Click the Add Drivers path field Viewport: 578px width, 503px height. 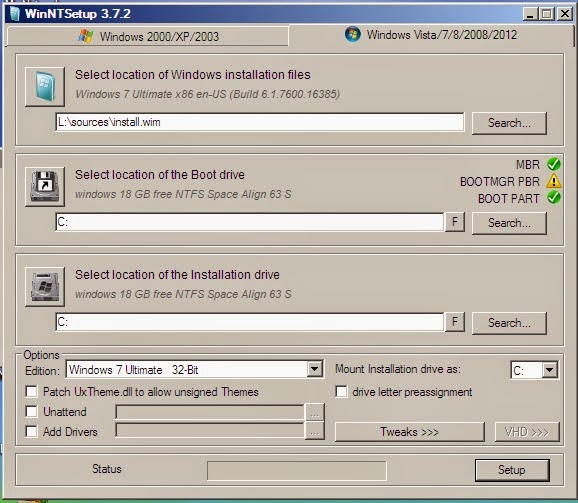tap(210, 430)
